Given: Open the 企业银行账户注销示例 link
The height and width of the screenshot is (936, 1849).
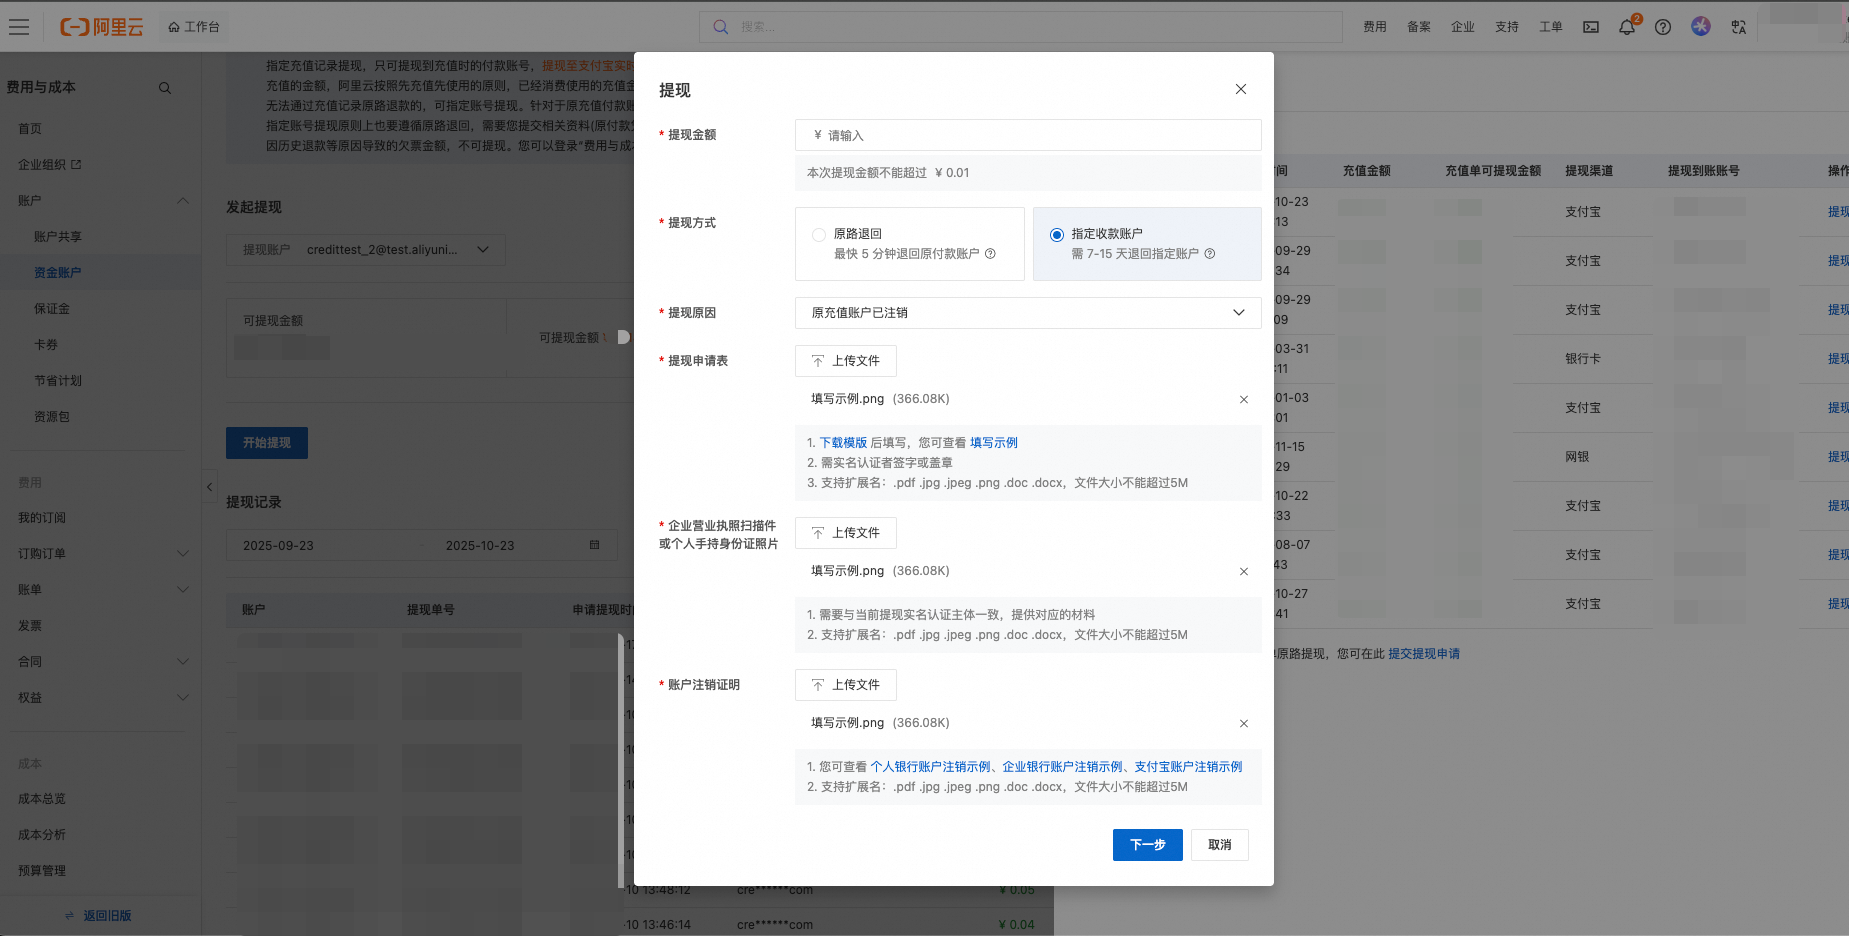Looking at the screenshot, I should tap(1062, 767).
